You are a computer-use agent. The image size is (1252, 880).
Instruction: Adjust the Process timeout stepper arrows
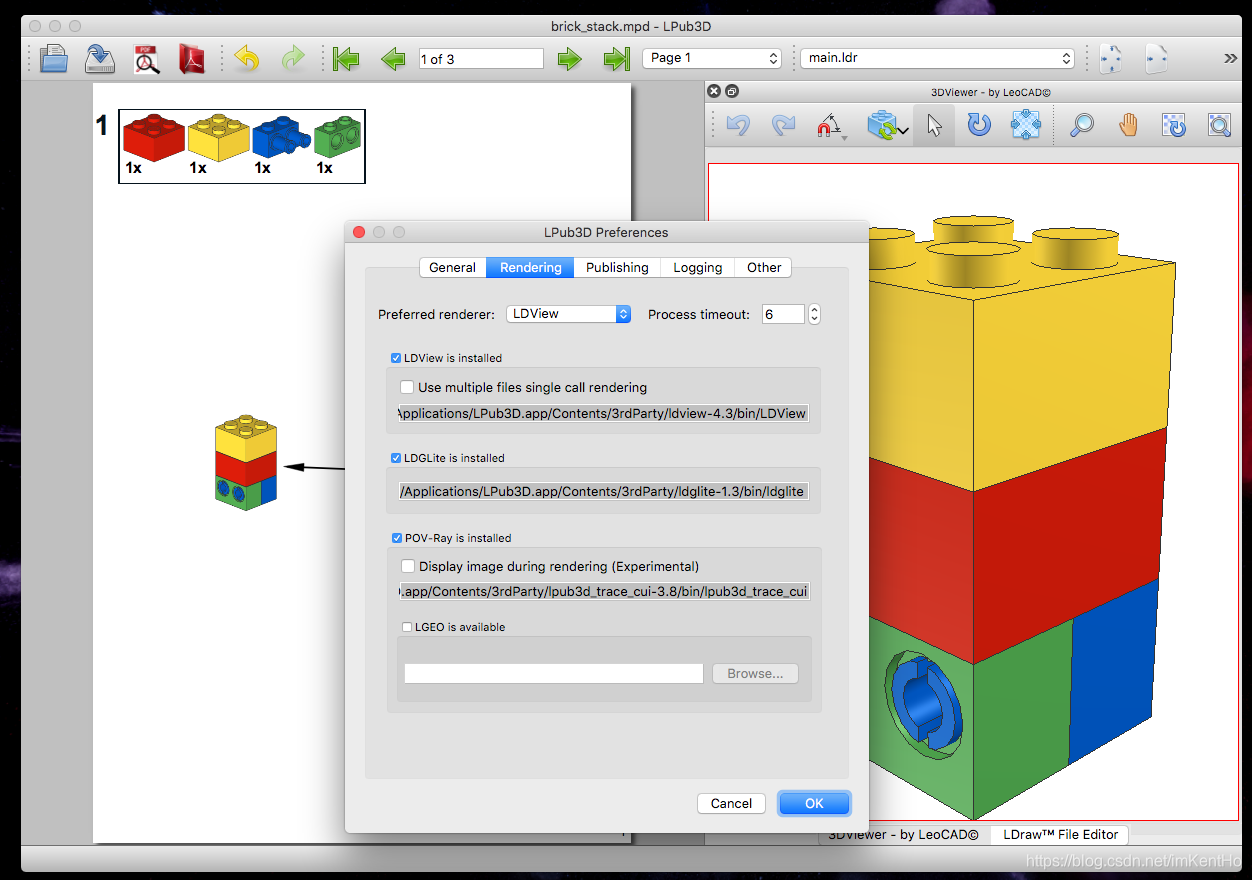(814, 314)
